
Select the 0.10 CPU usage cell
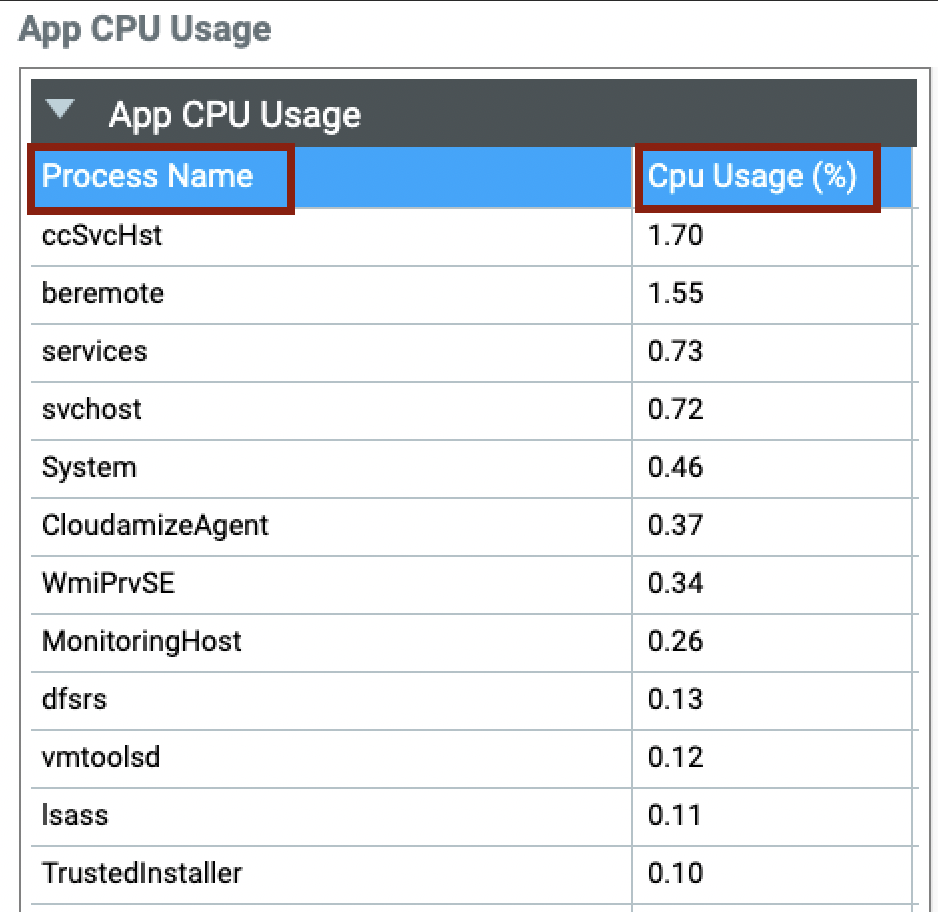(676, 873)
